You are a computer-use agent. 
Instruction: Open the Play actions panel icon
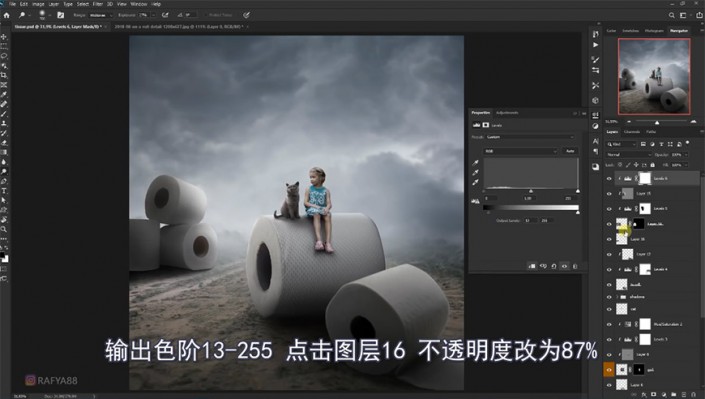[x=595, y=45]
